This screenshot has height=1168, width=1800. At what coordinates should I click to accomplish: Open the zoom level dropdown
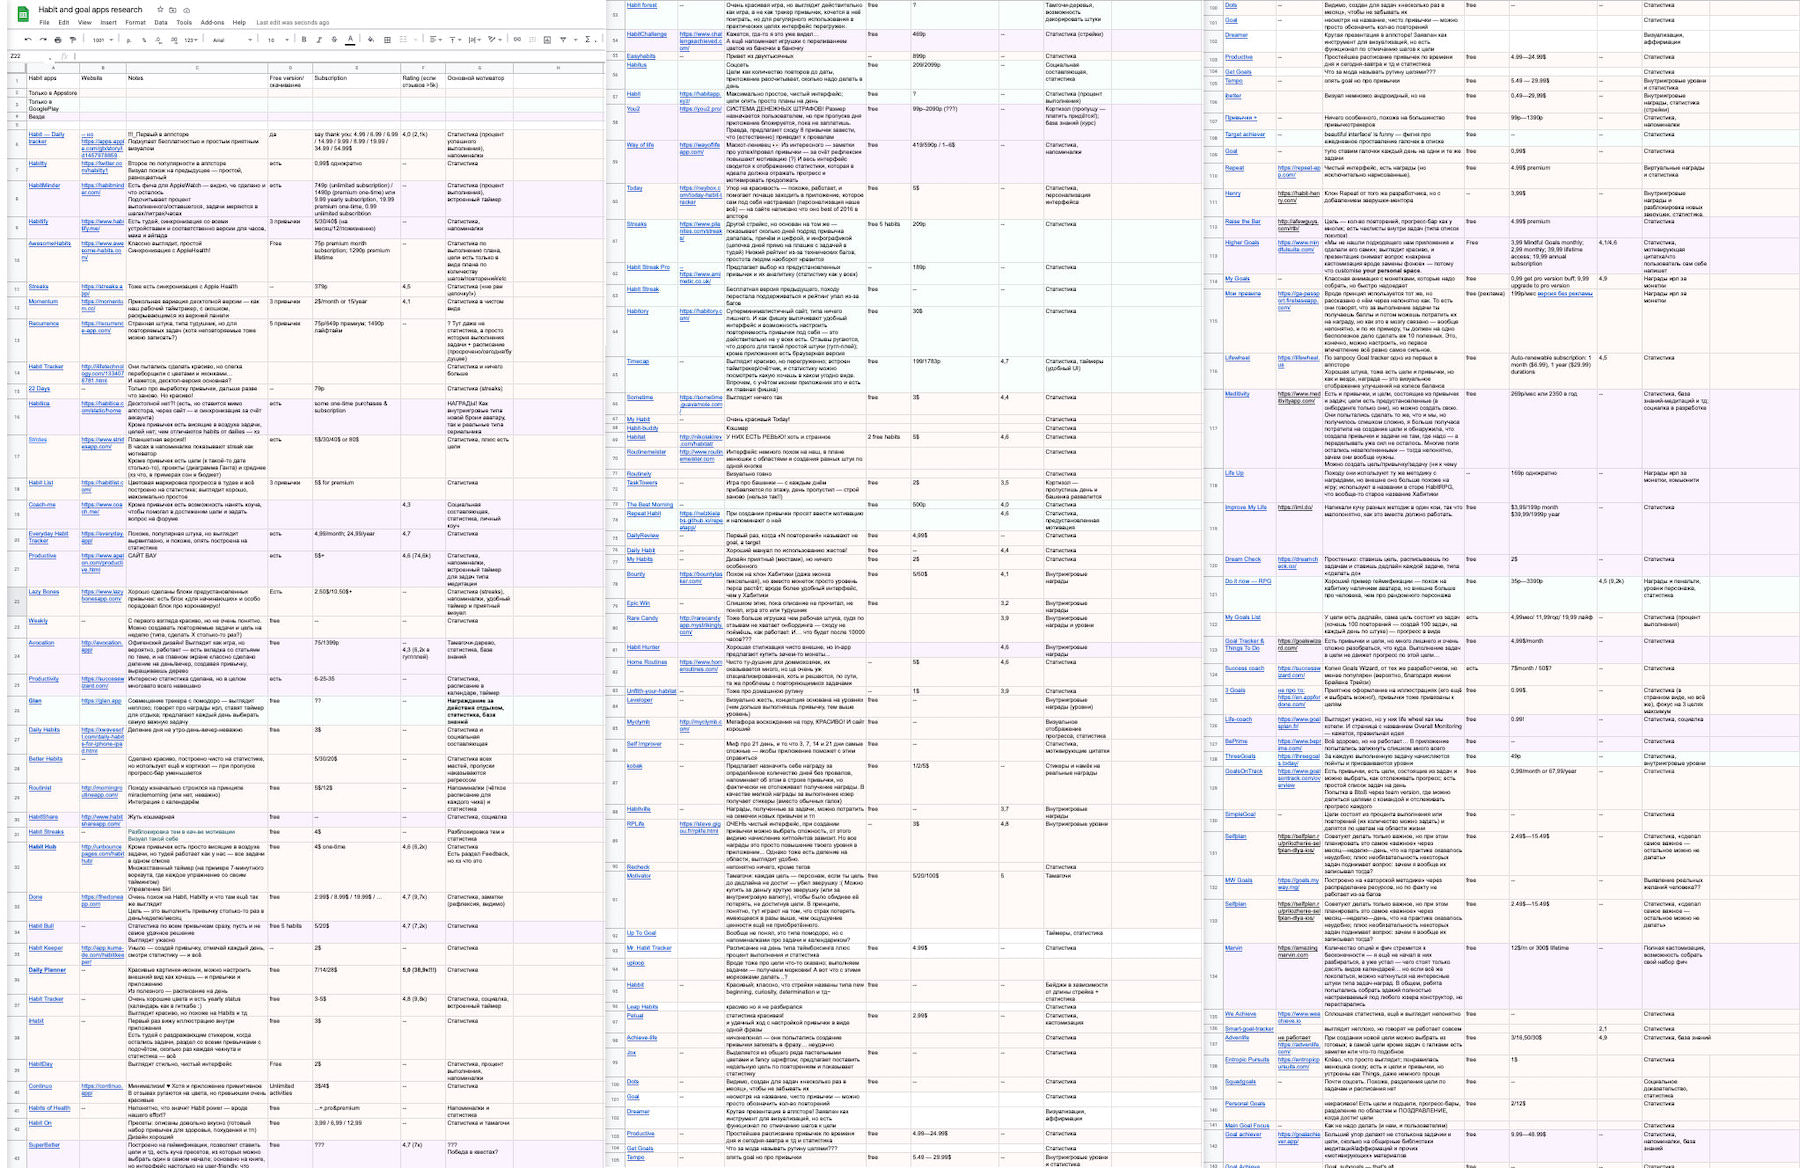click(x=100, y=41)
